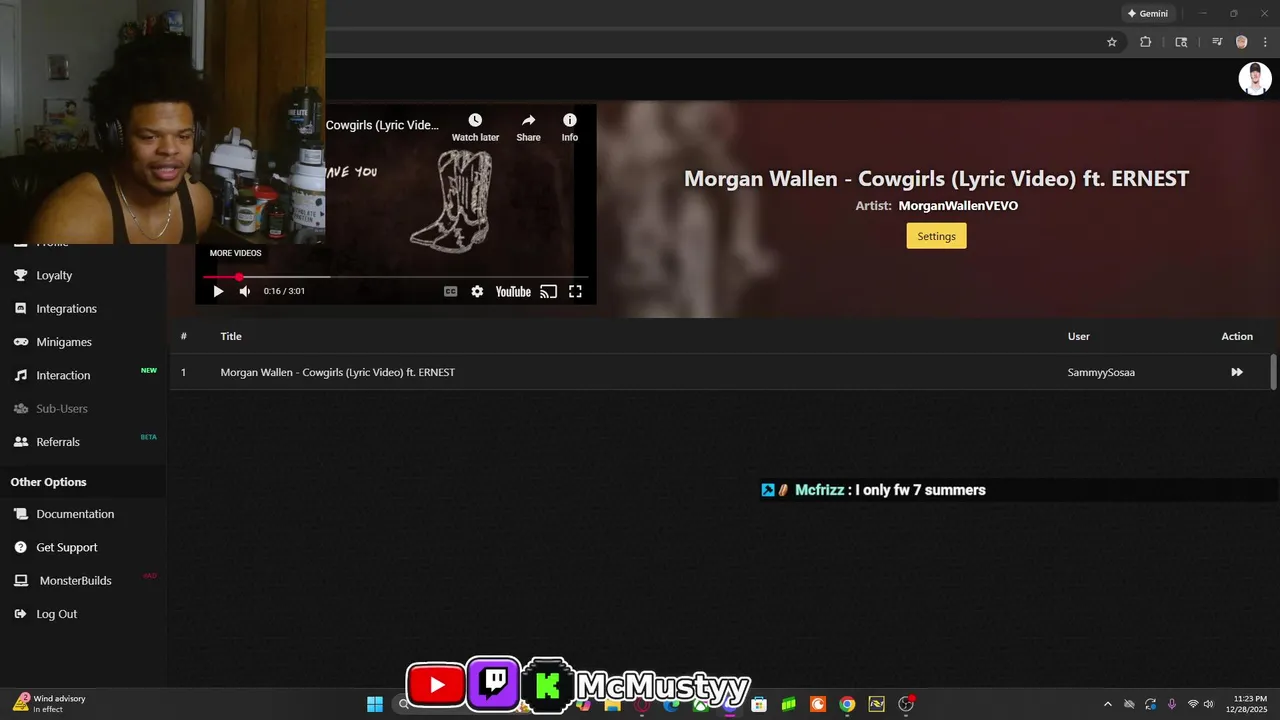Open Documentation in the sidebar
The height and width of the screenshot is (720, 1280).
click(x=75, y=514)
